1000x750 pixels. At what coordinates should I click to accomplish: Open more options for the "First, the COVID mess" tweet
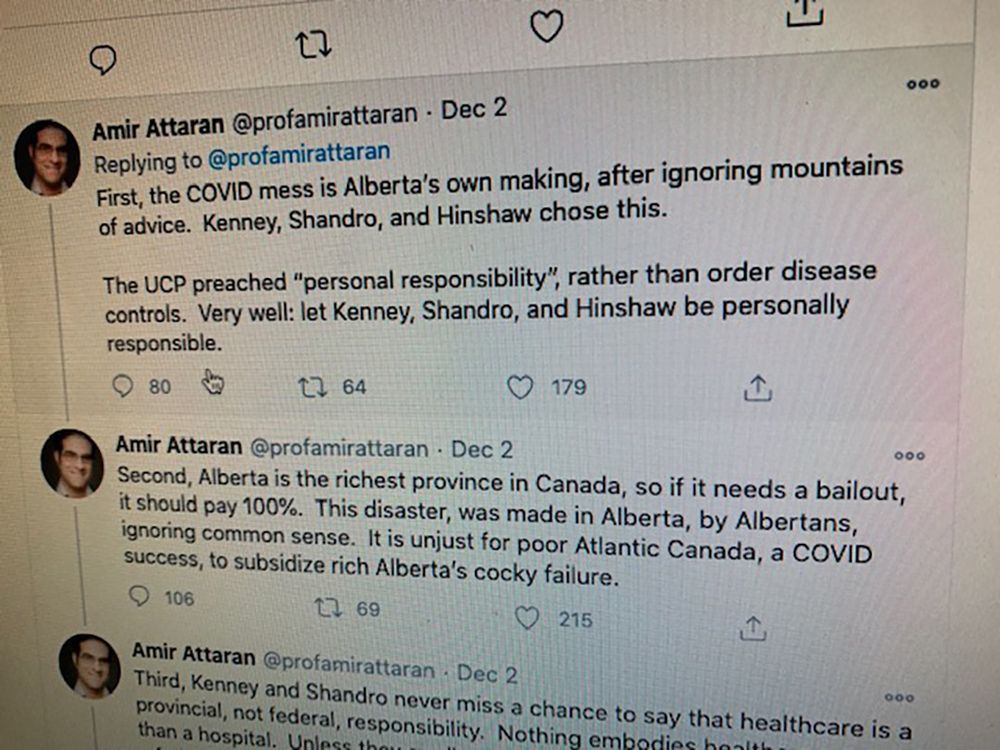[x=922, y=84]
